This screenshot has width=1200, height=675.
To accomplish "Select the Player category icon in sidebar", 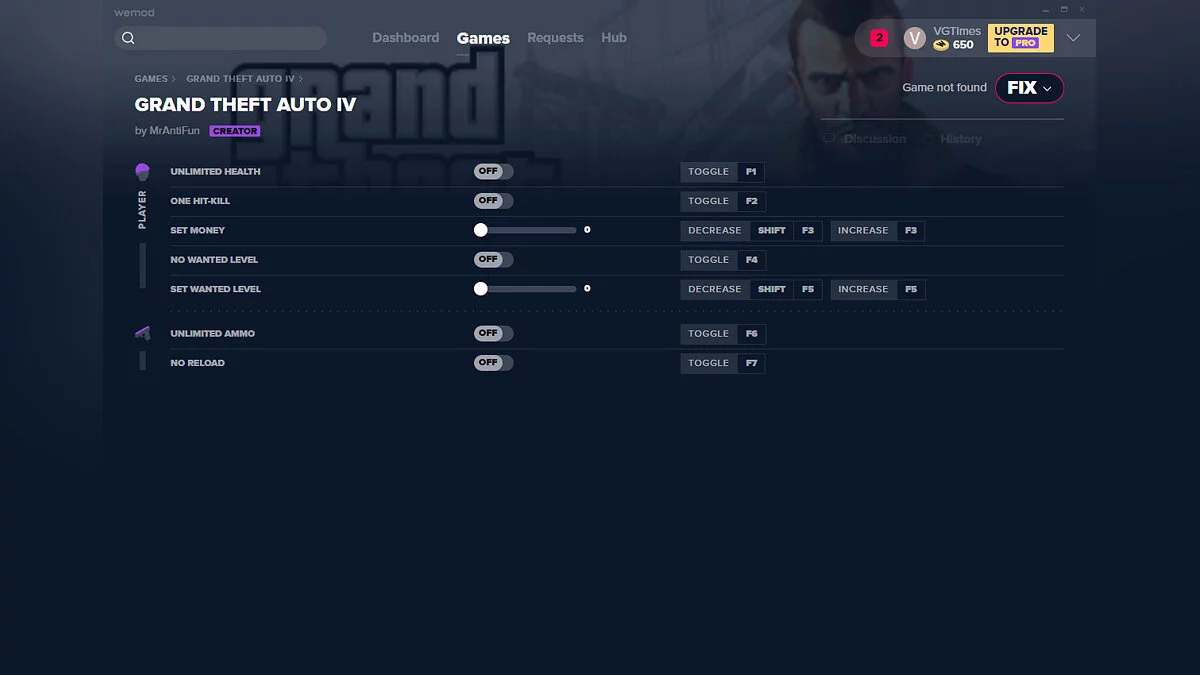I will coord(142,171).
